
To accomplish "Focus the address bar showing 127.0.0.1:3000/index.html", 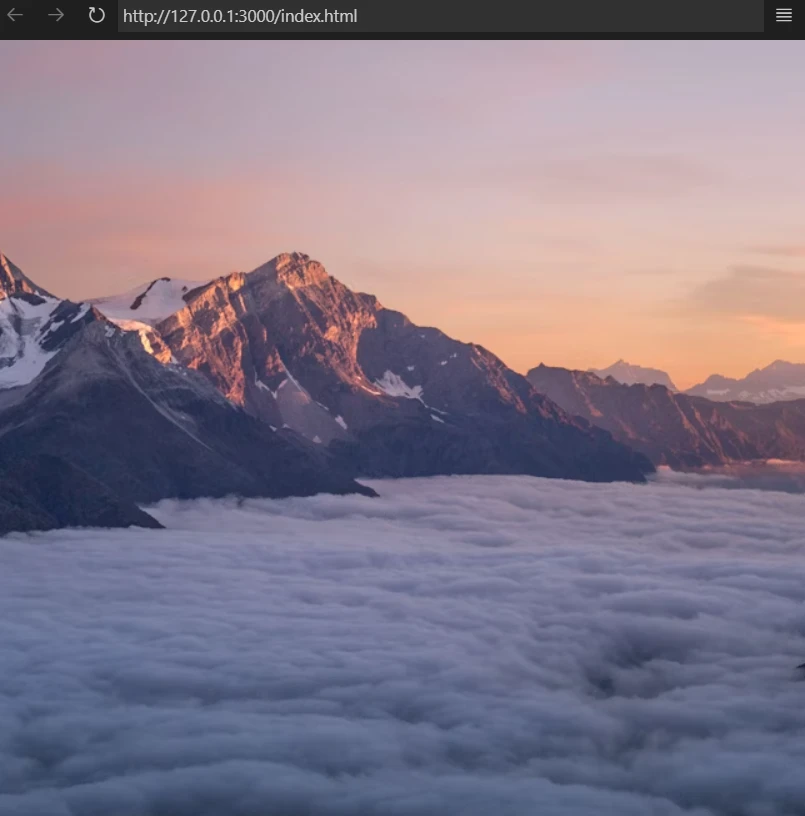I will click(x=441, y=16).
